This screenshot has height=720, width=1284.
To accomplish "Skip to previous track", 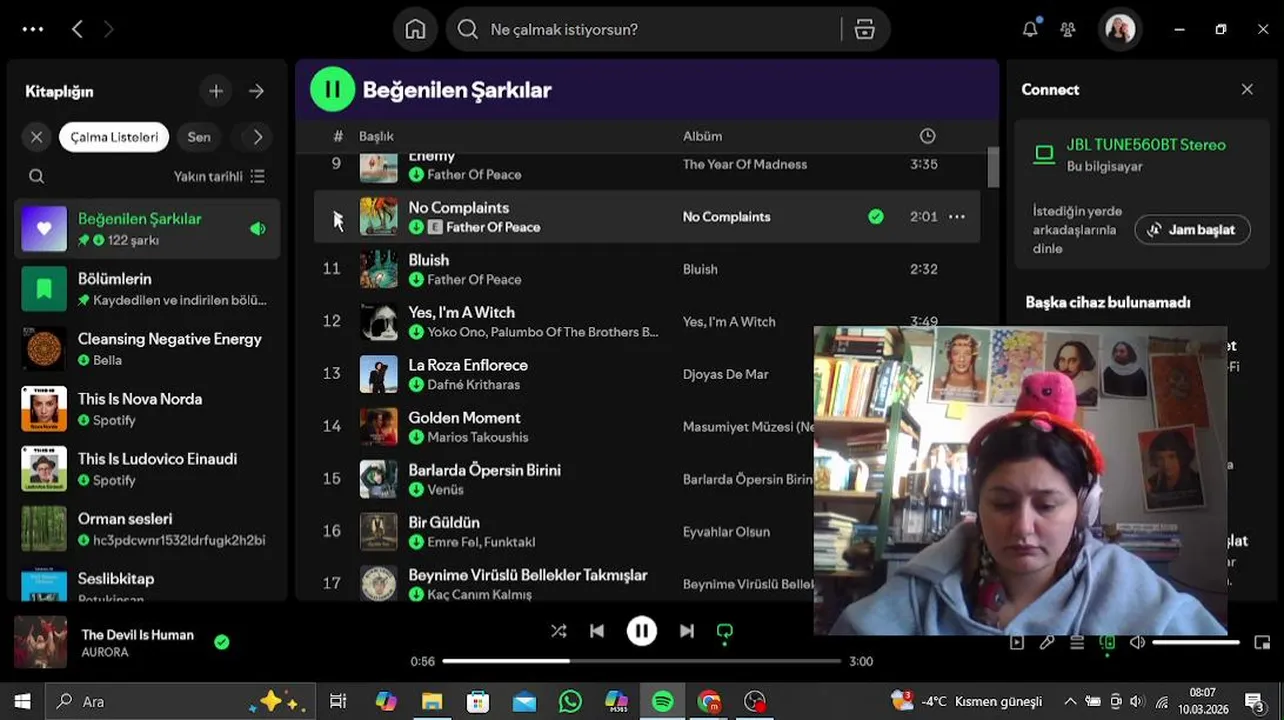I will coord(597,631).
